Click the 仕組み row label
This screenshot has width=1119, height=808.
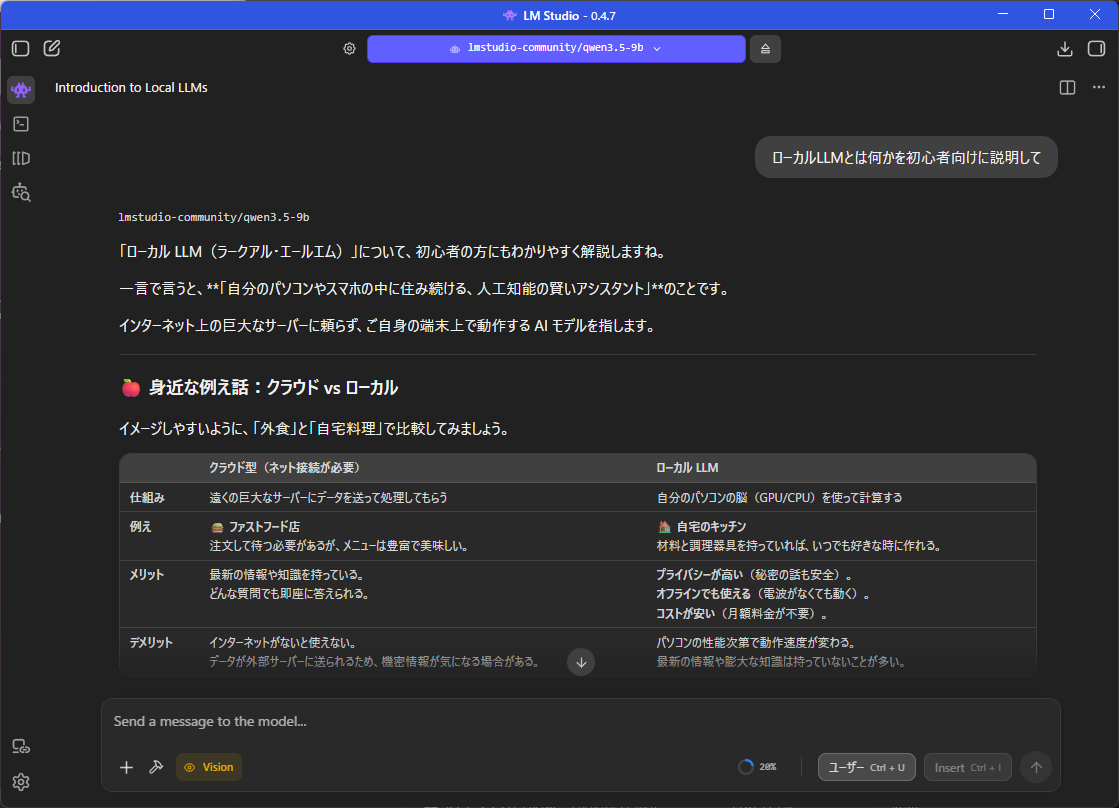click(x=147, y=498)
